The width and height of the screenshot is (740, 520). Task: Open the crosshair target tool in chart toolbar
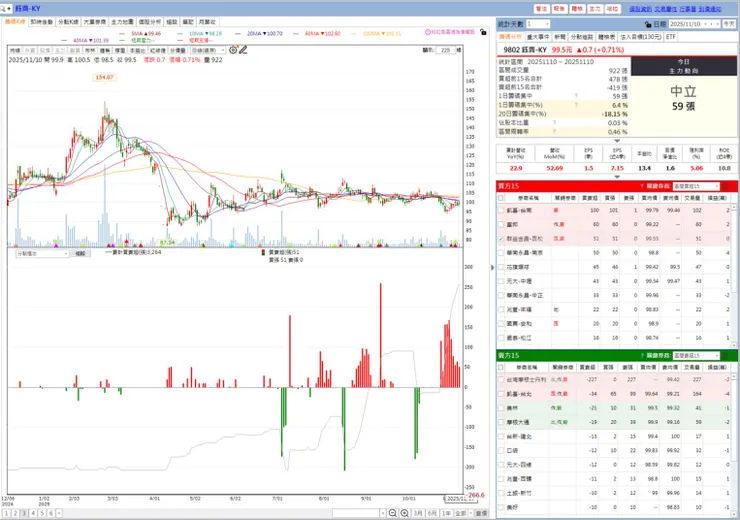click(233, 50)
